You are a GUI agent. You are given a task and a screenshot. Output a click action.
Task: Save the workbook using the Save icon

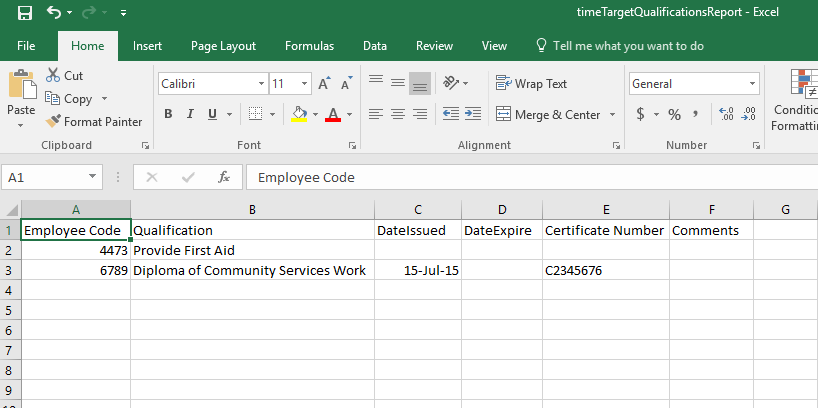coord(25,13)
